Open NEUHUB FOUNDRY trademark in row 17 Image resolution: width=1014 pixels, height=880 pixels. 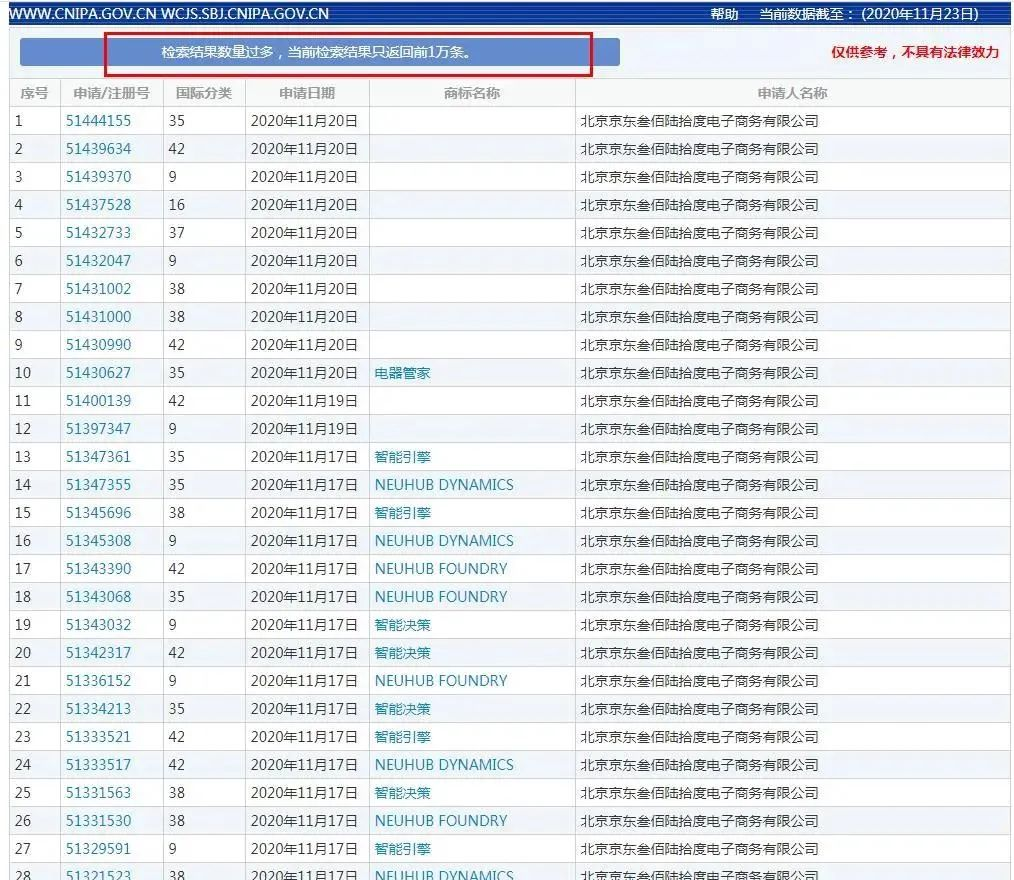441,569
